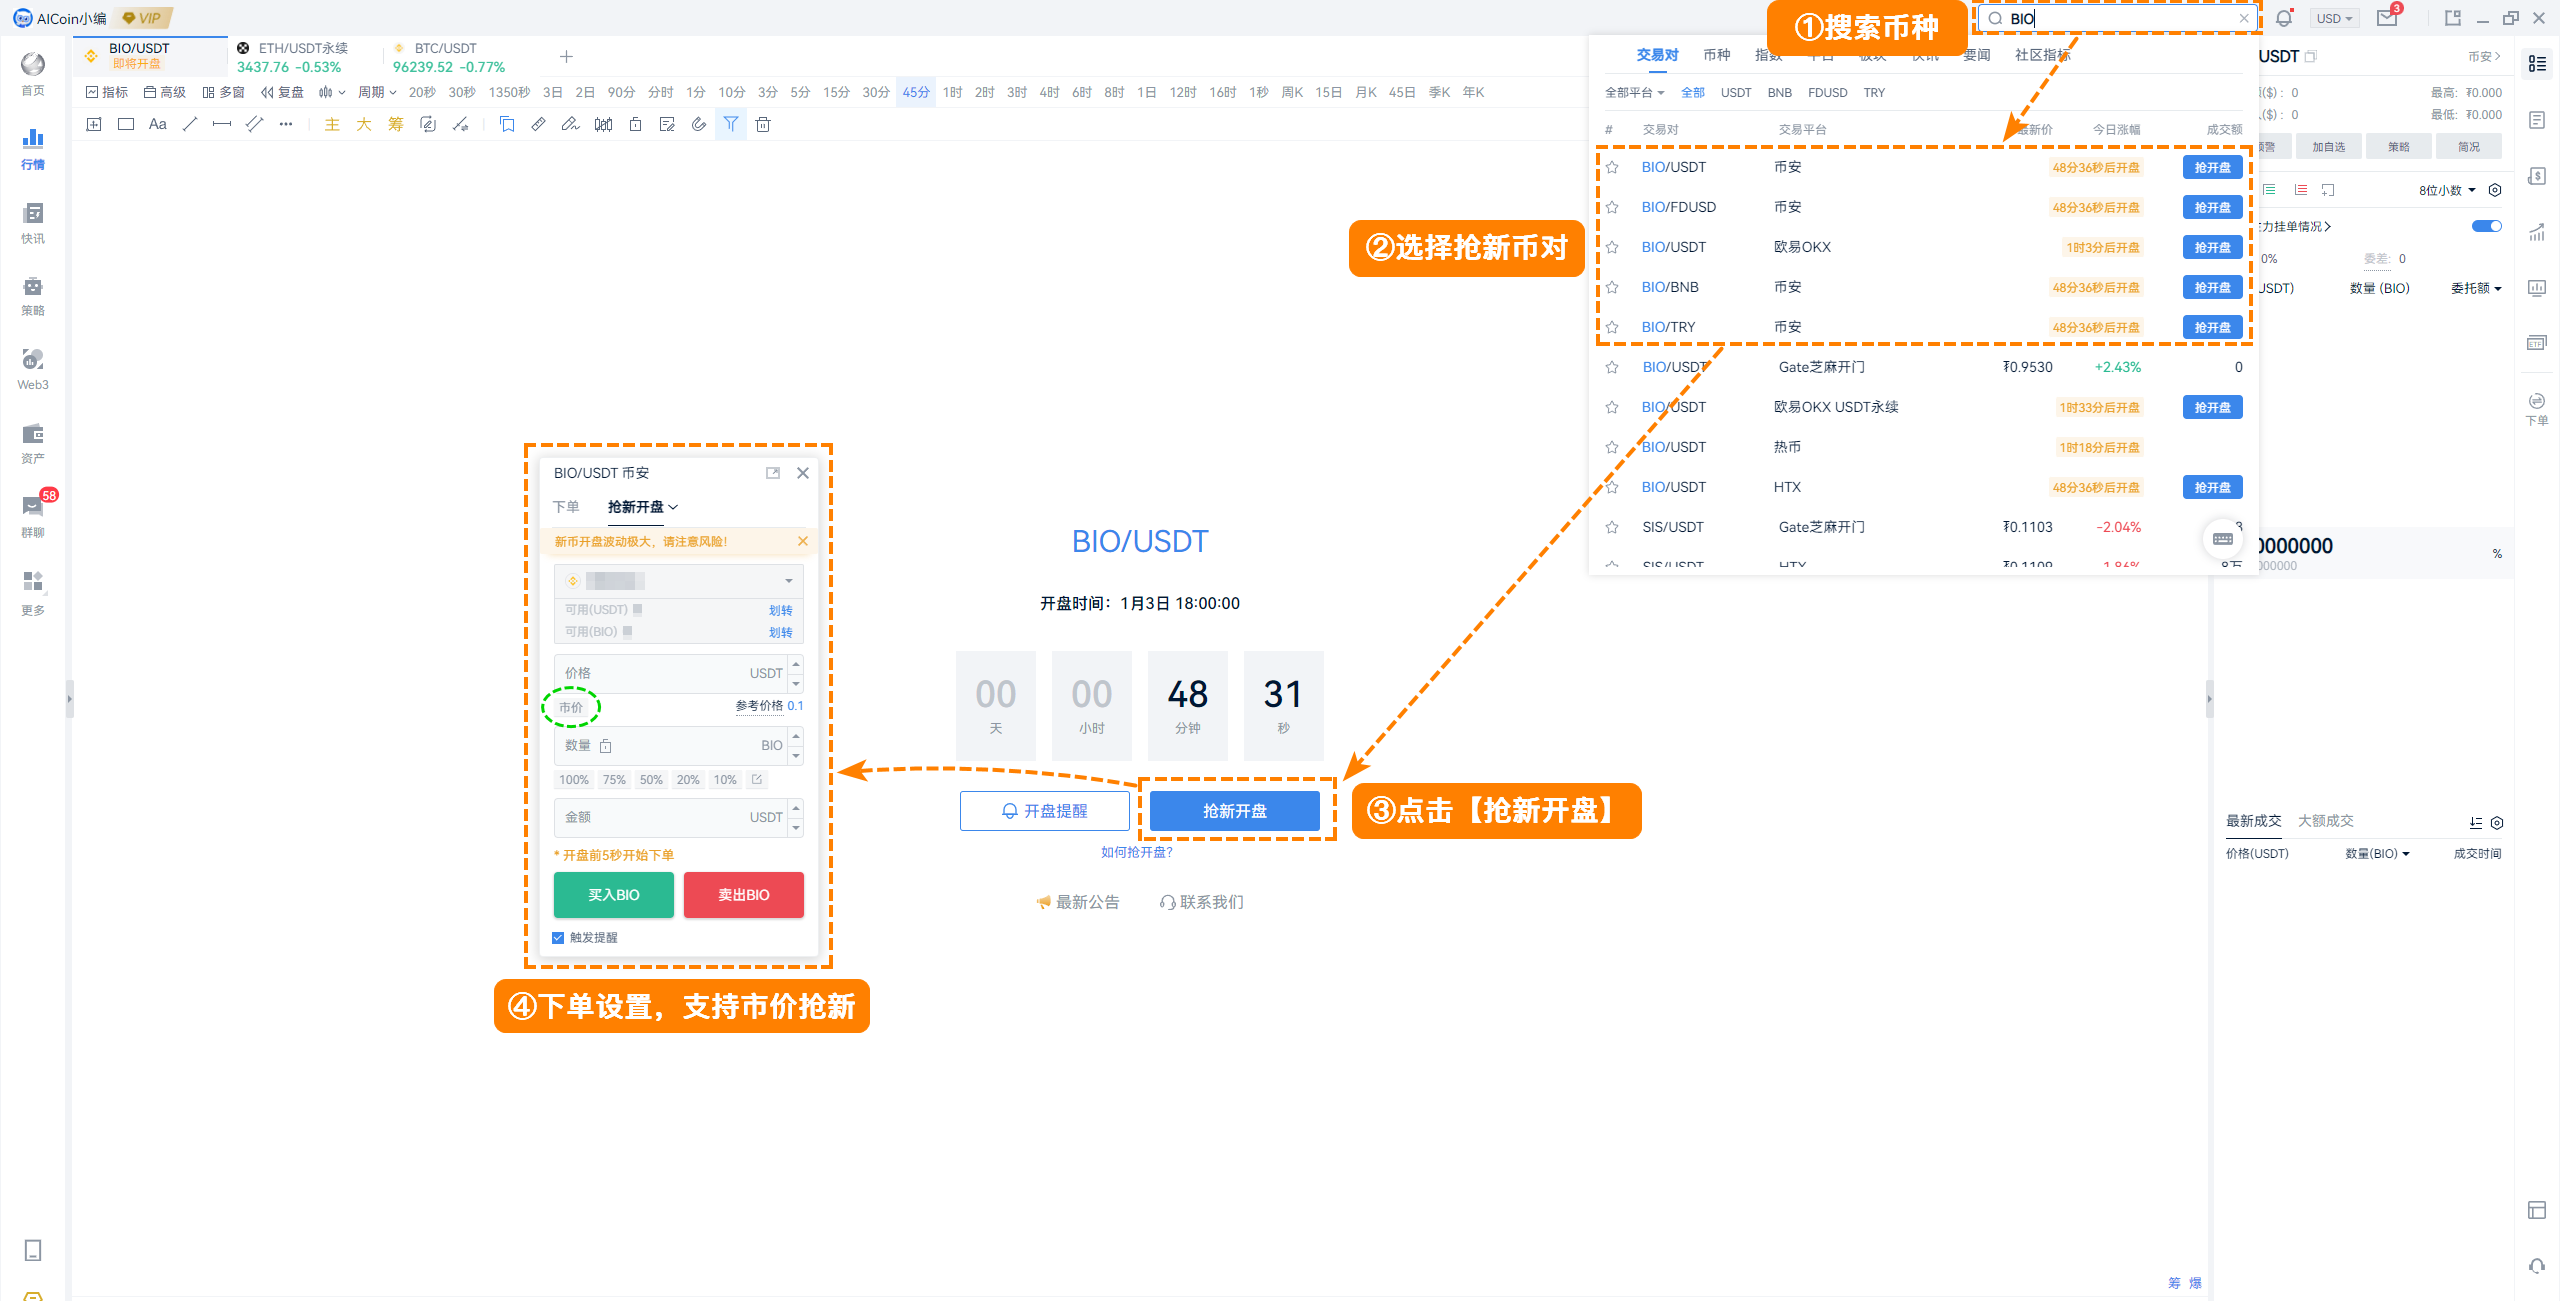Click the trash delete drawings icon
This screenshot has width=2560, height=1301.
[763, 124]
